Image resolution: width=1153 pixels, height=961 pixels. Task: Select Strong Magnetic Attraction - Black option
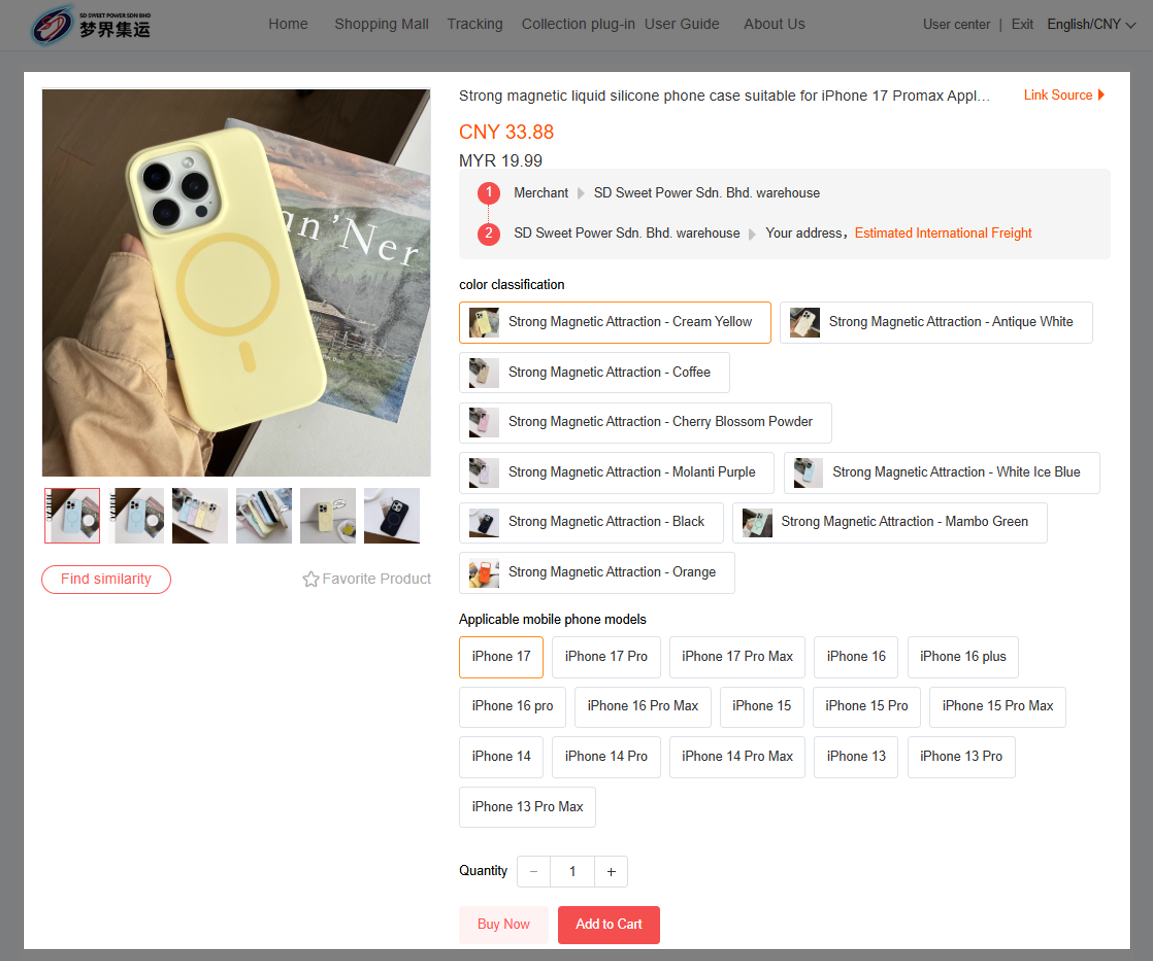tap(591, 523)
